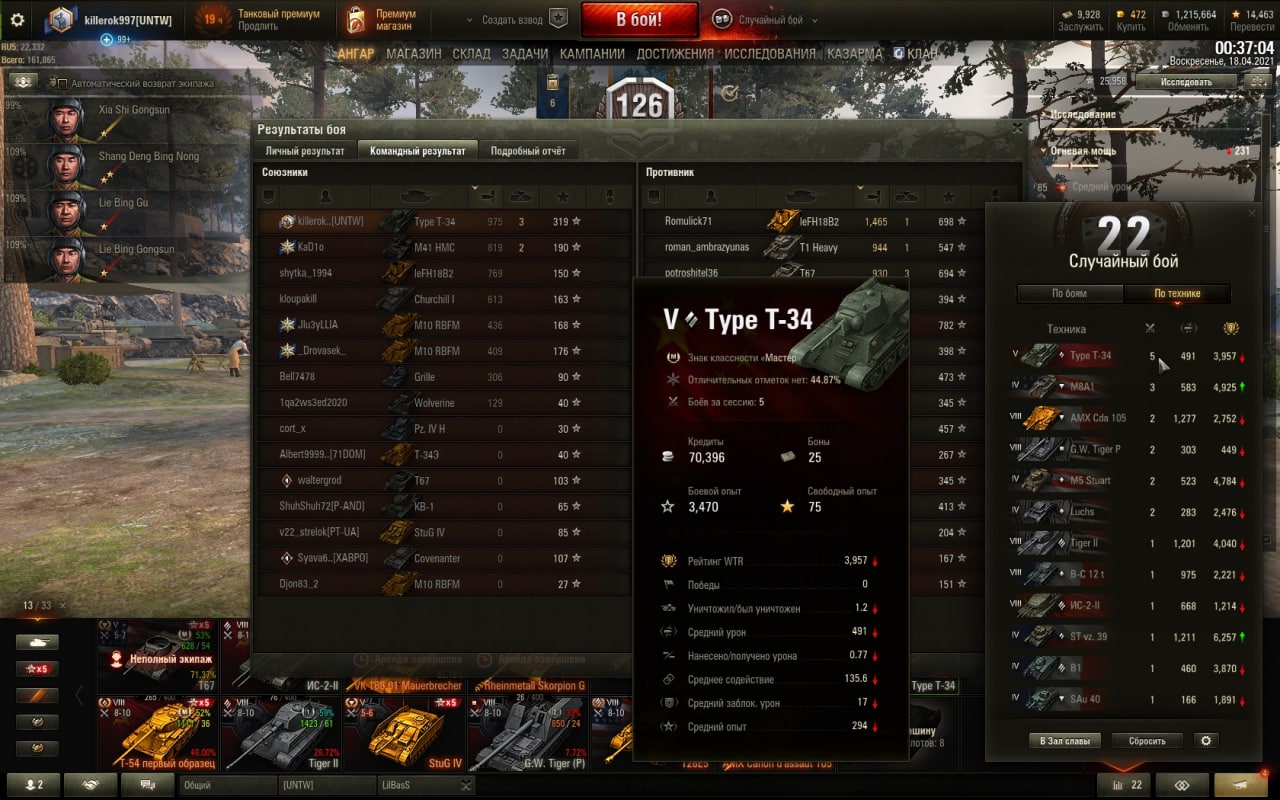
Task: Click the tank-type filter icon in carousel sidebar
Action: tap(37, 642)
